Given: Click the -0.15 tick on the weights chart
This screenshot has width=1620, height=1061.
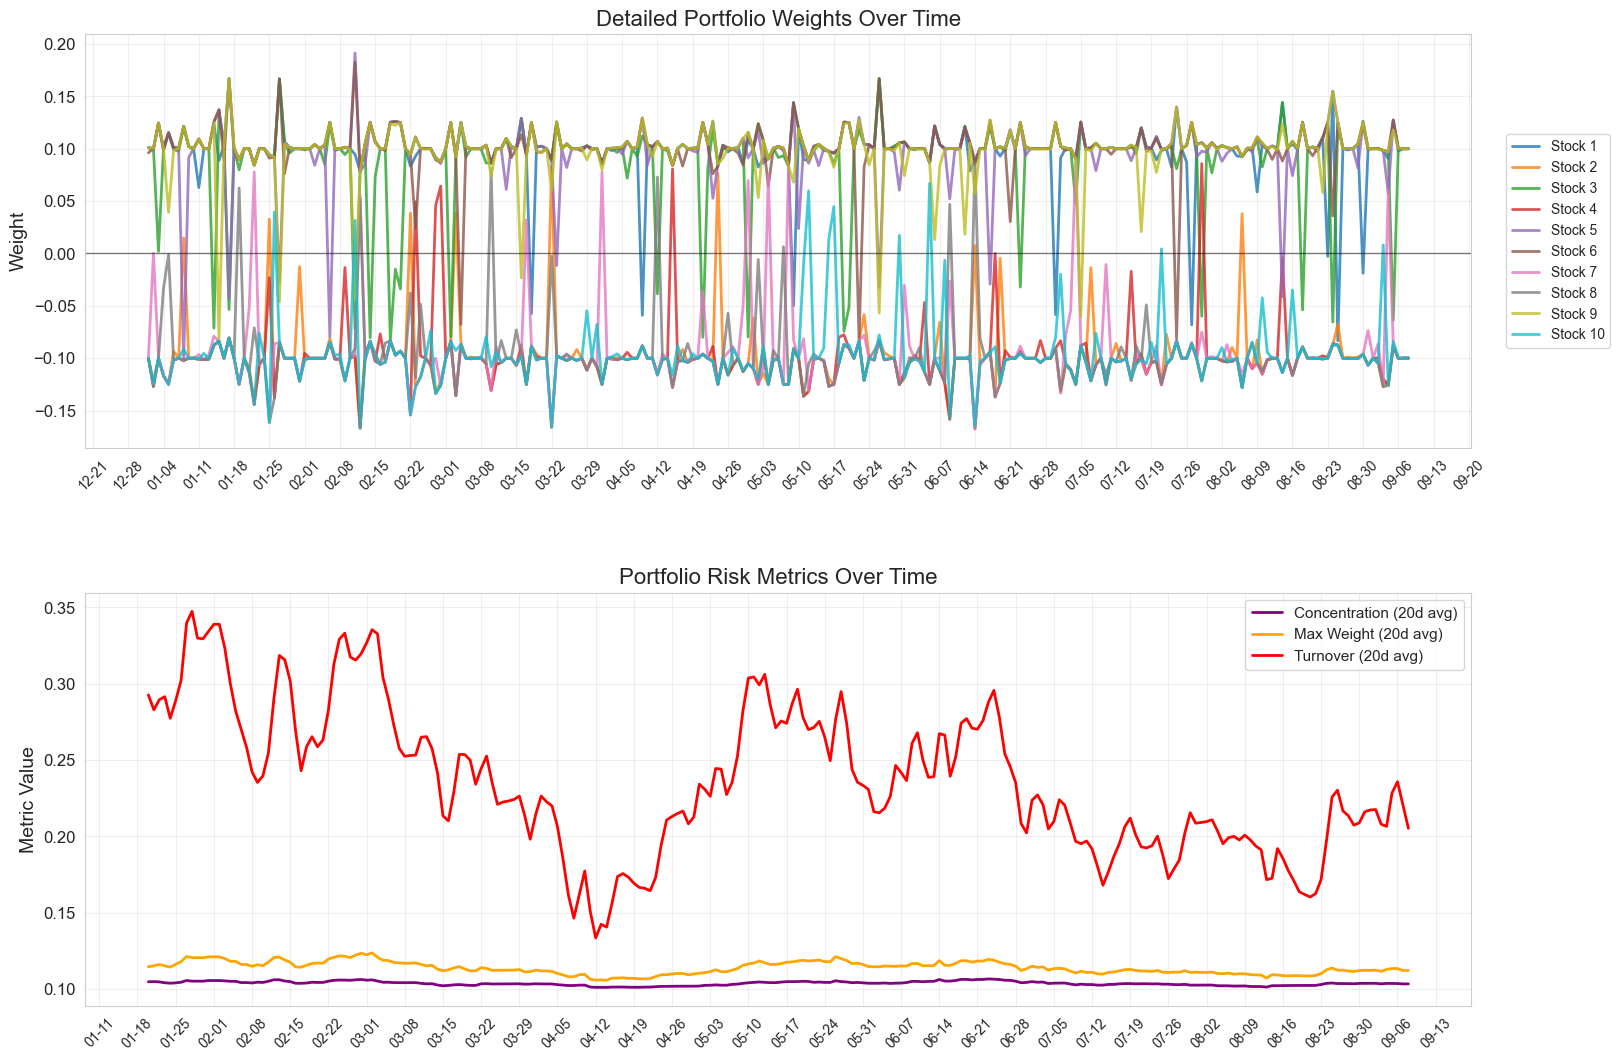Looking at the screenshot, I should pos(55,411).
